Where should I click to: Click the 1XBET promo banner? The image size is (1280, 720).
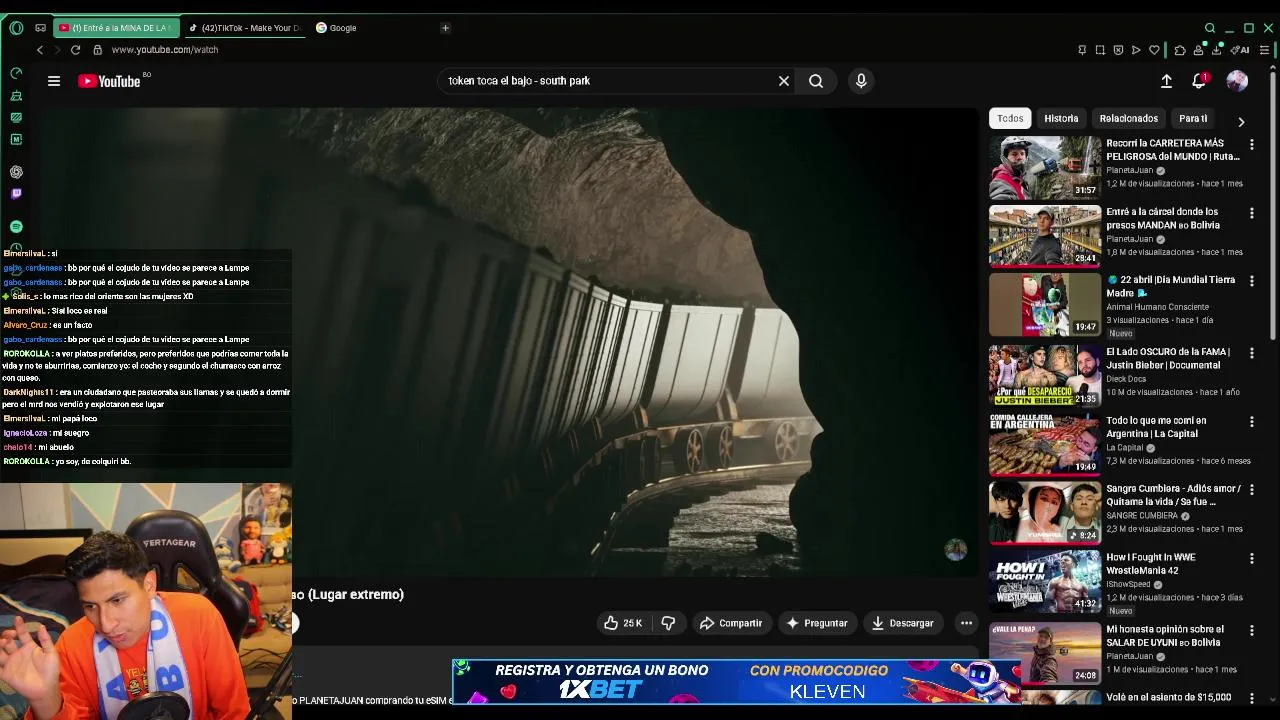[735, 682]
